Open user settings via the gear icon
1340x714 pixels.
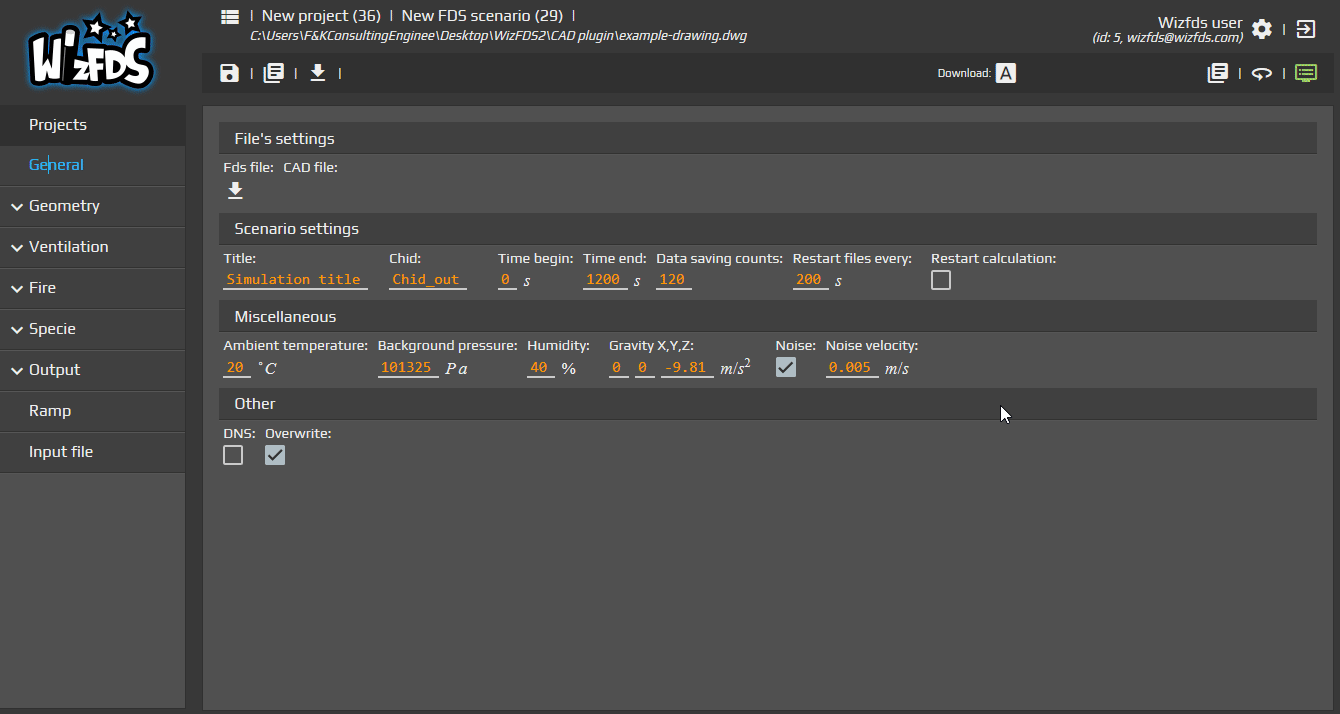point(1262,29)
